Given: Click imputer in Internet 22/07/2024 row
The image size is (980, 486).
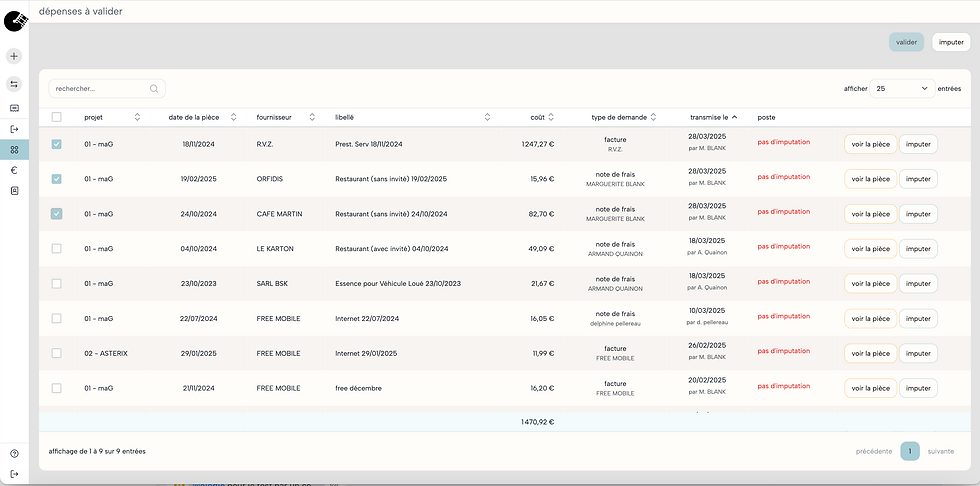Looking at the screenshot, I should (x=918, y=319).
